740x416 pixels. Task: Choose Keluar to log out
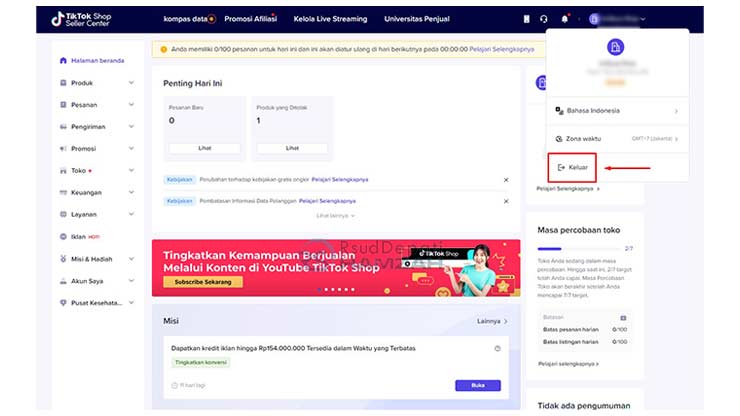coord(572,167)
